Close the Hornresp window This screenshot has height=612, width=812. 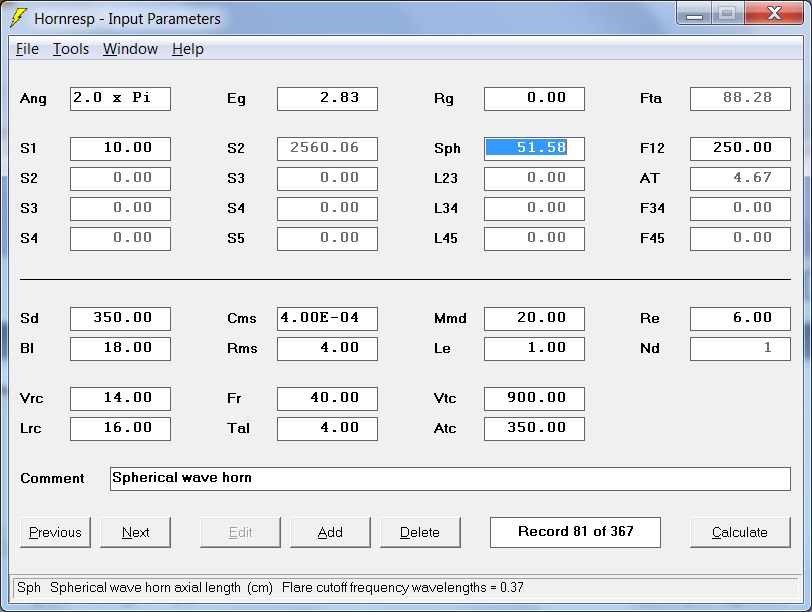774,13
